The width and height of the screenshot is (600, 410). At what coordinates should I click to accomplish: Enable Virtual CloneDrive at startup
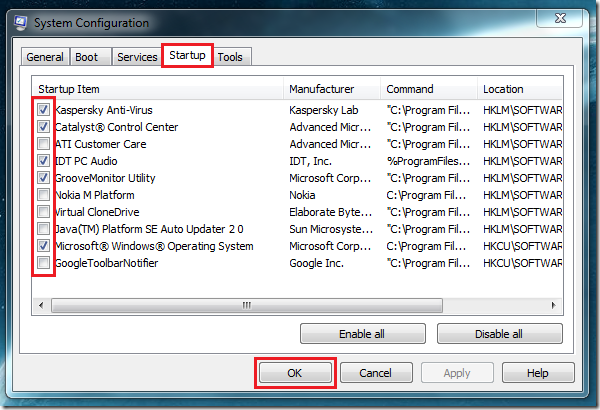[43, 212]
